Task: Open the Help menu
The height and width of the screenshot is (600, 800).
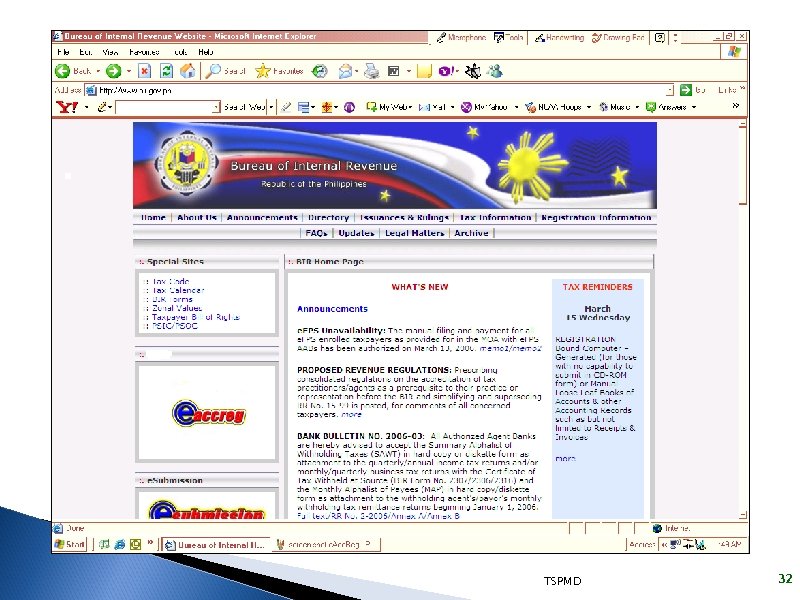Action: pos(206,52)
